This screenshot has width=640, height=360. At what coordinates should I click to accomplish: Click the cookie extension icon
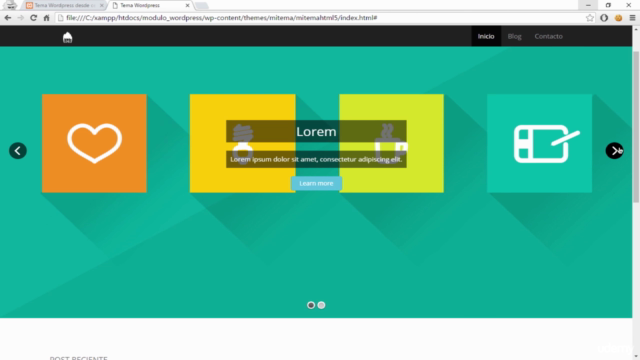pos(618,18)
